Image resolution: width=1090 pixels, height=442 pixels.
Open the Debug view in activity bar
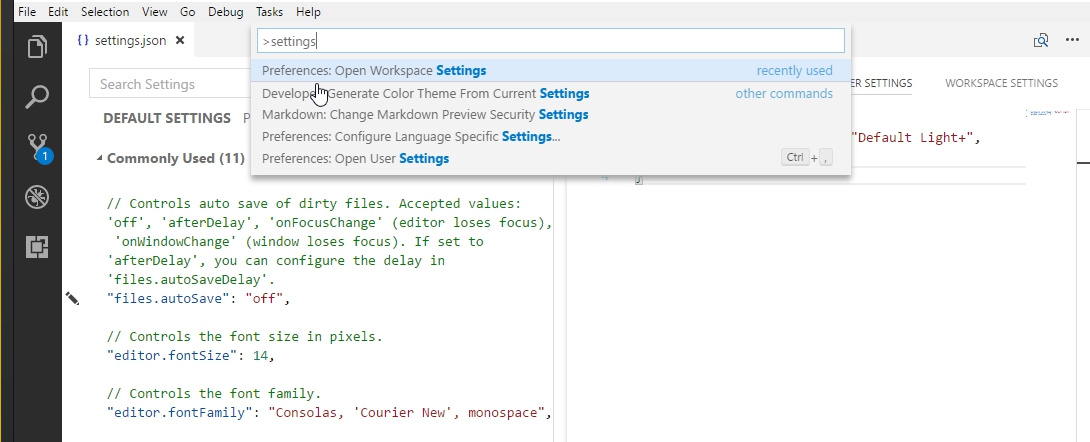pos(38,197)
